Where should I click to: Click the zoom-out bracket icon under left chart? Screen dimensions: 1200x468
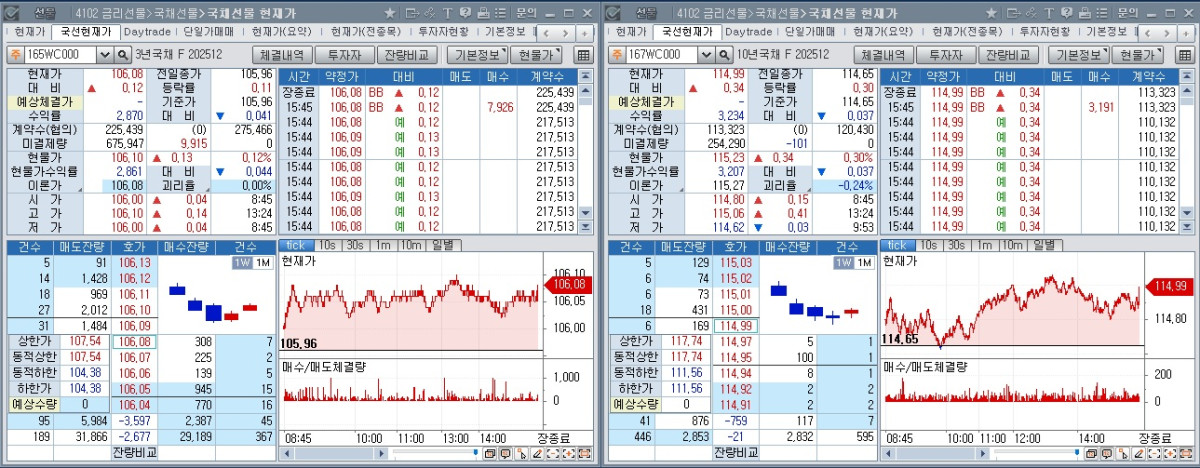pyautogui.click(x=553, y=453)
